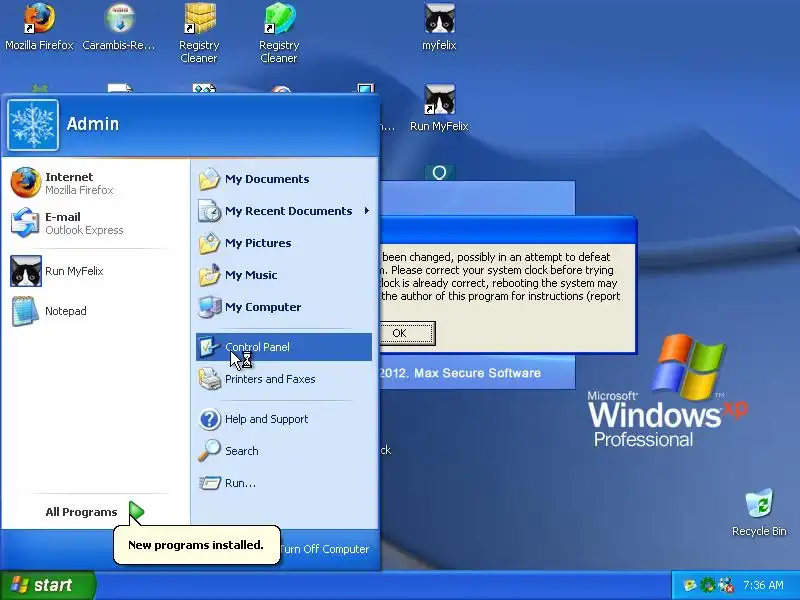This screenshot has width=800, height=600.
Task: Click the My Documents folder icon
Action: (x=210, y=179)
